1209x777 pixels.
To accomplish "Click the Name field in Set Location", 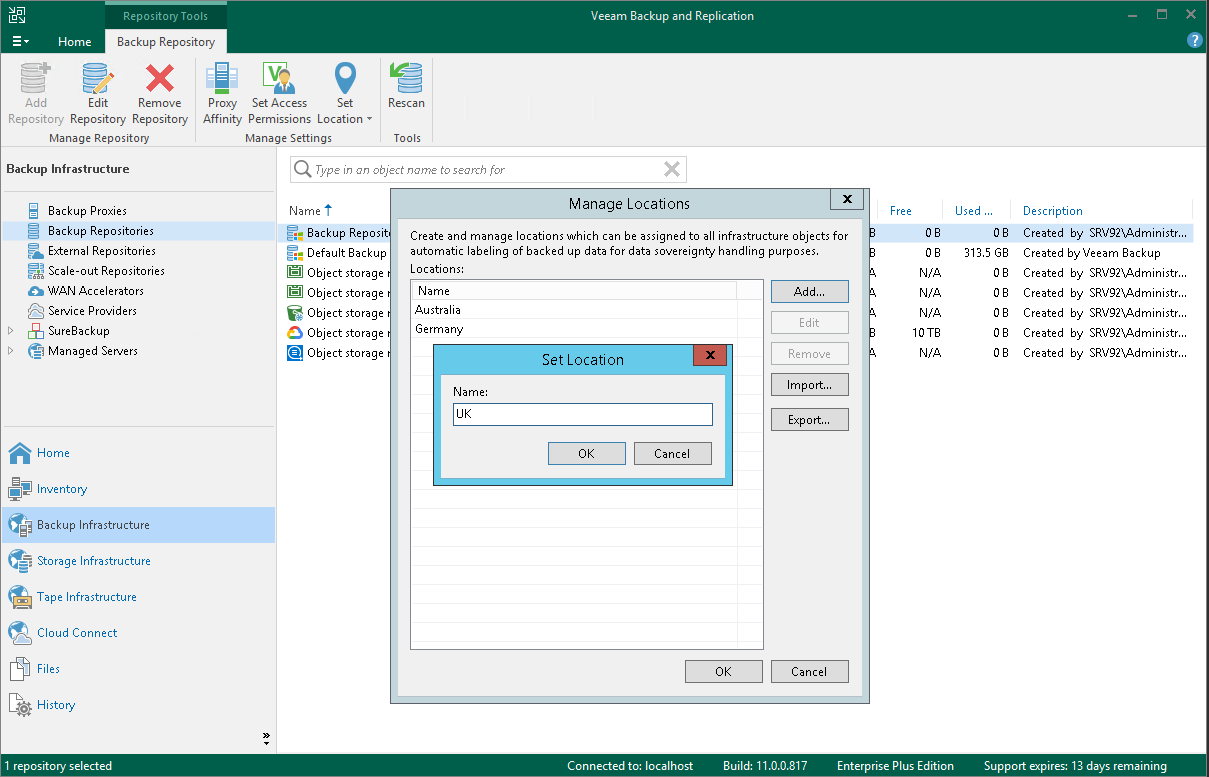I will [583, 415].
